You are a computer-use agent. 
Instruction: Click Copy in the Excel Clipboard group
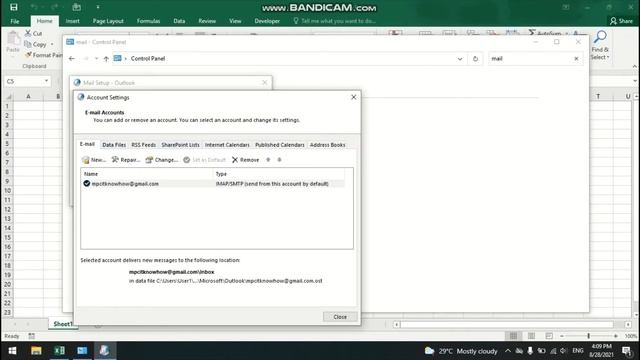[36, 44]
